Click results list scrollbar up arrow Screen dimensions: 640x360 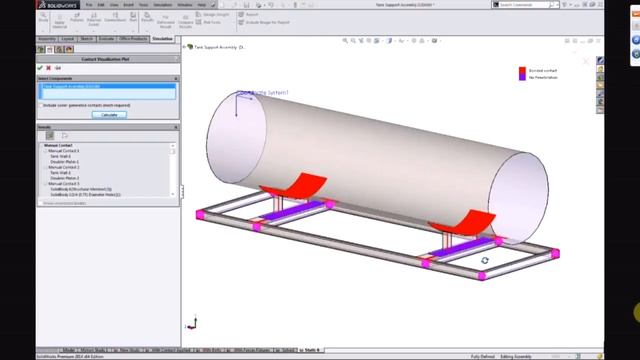click(173, 145)
